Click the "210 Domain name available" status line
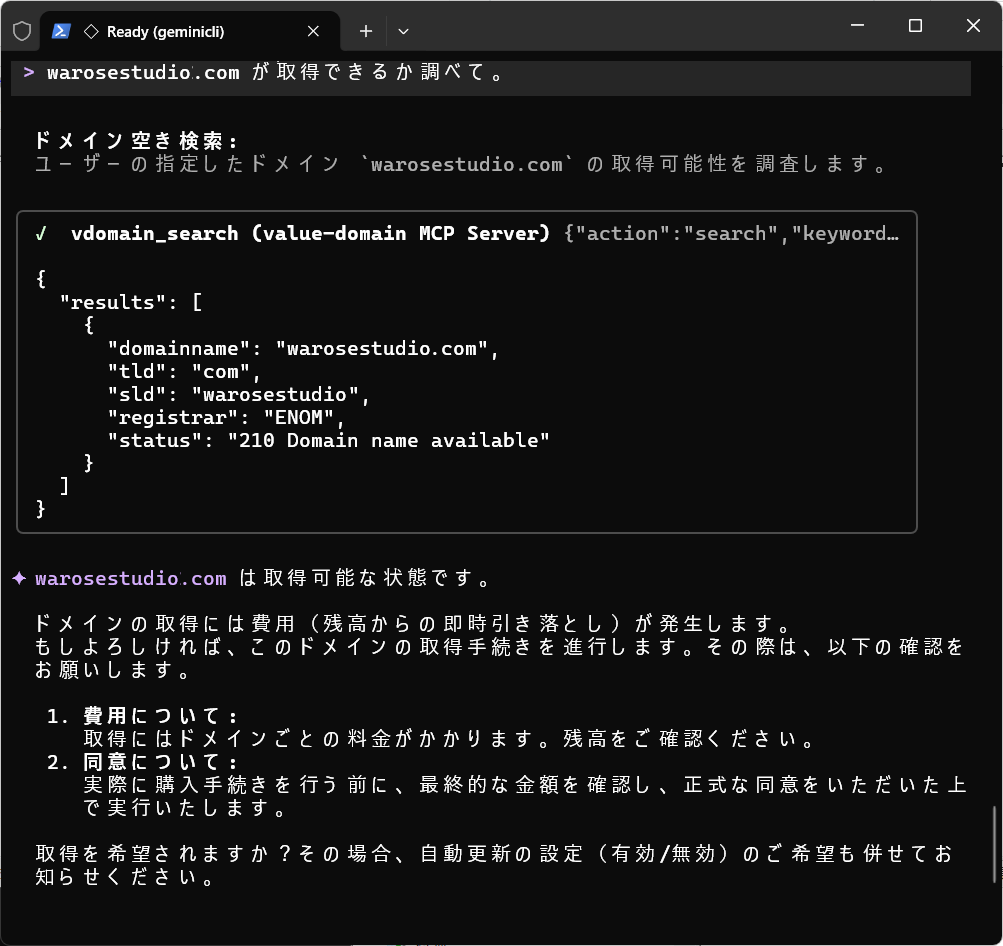1003x946 pixels. click(328, 441)
